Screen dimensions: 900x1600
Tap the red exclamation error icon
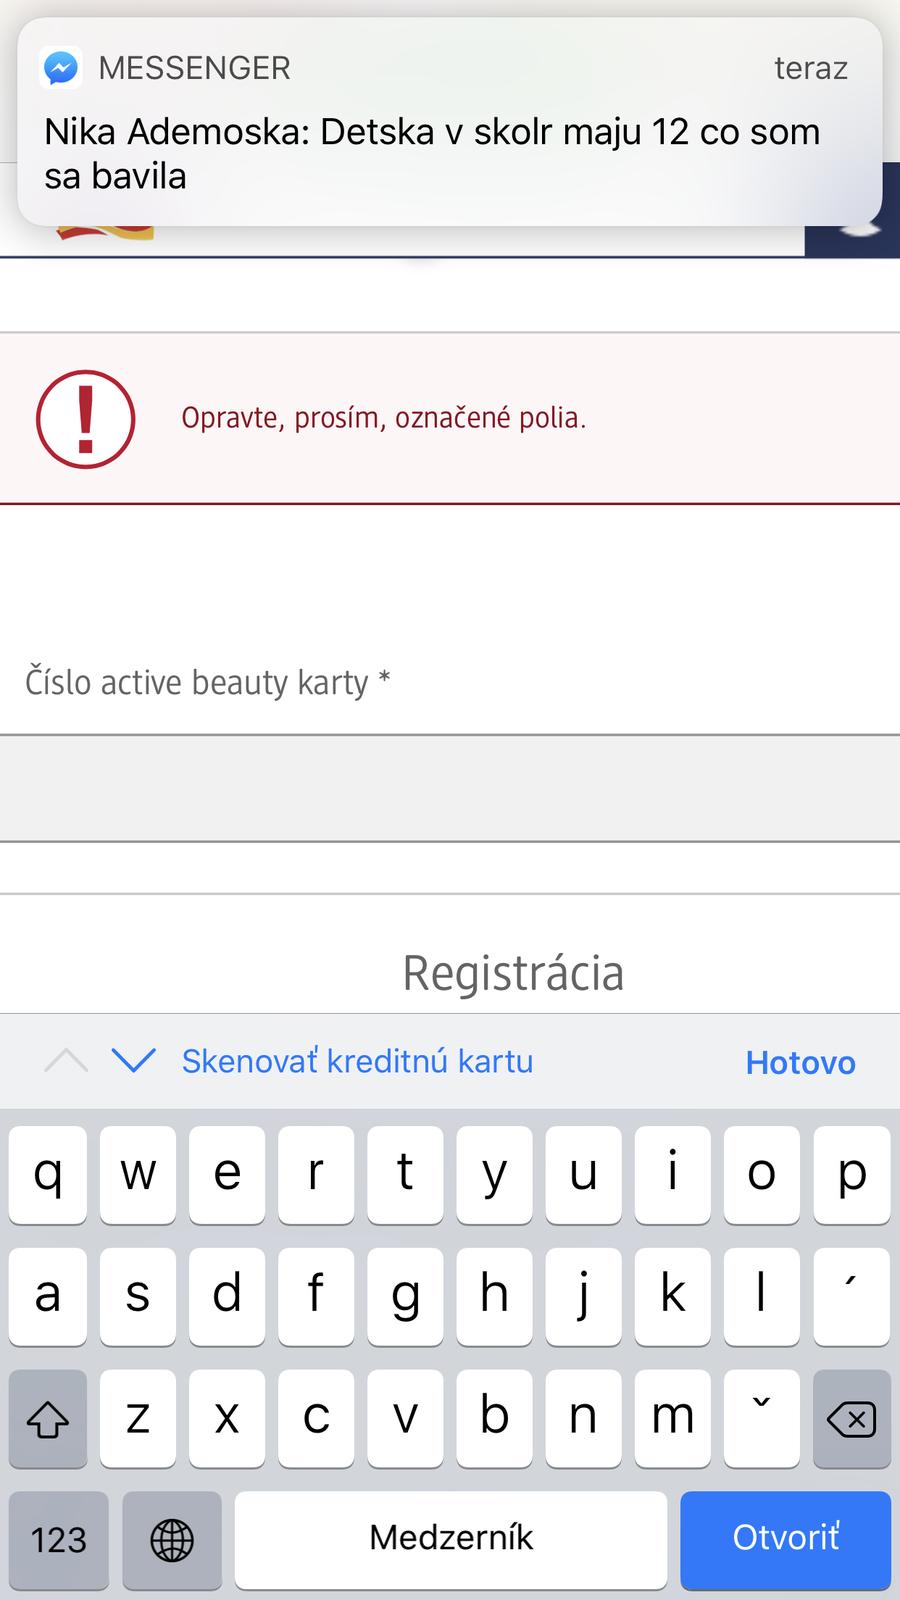tap(86, 419)
